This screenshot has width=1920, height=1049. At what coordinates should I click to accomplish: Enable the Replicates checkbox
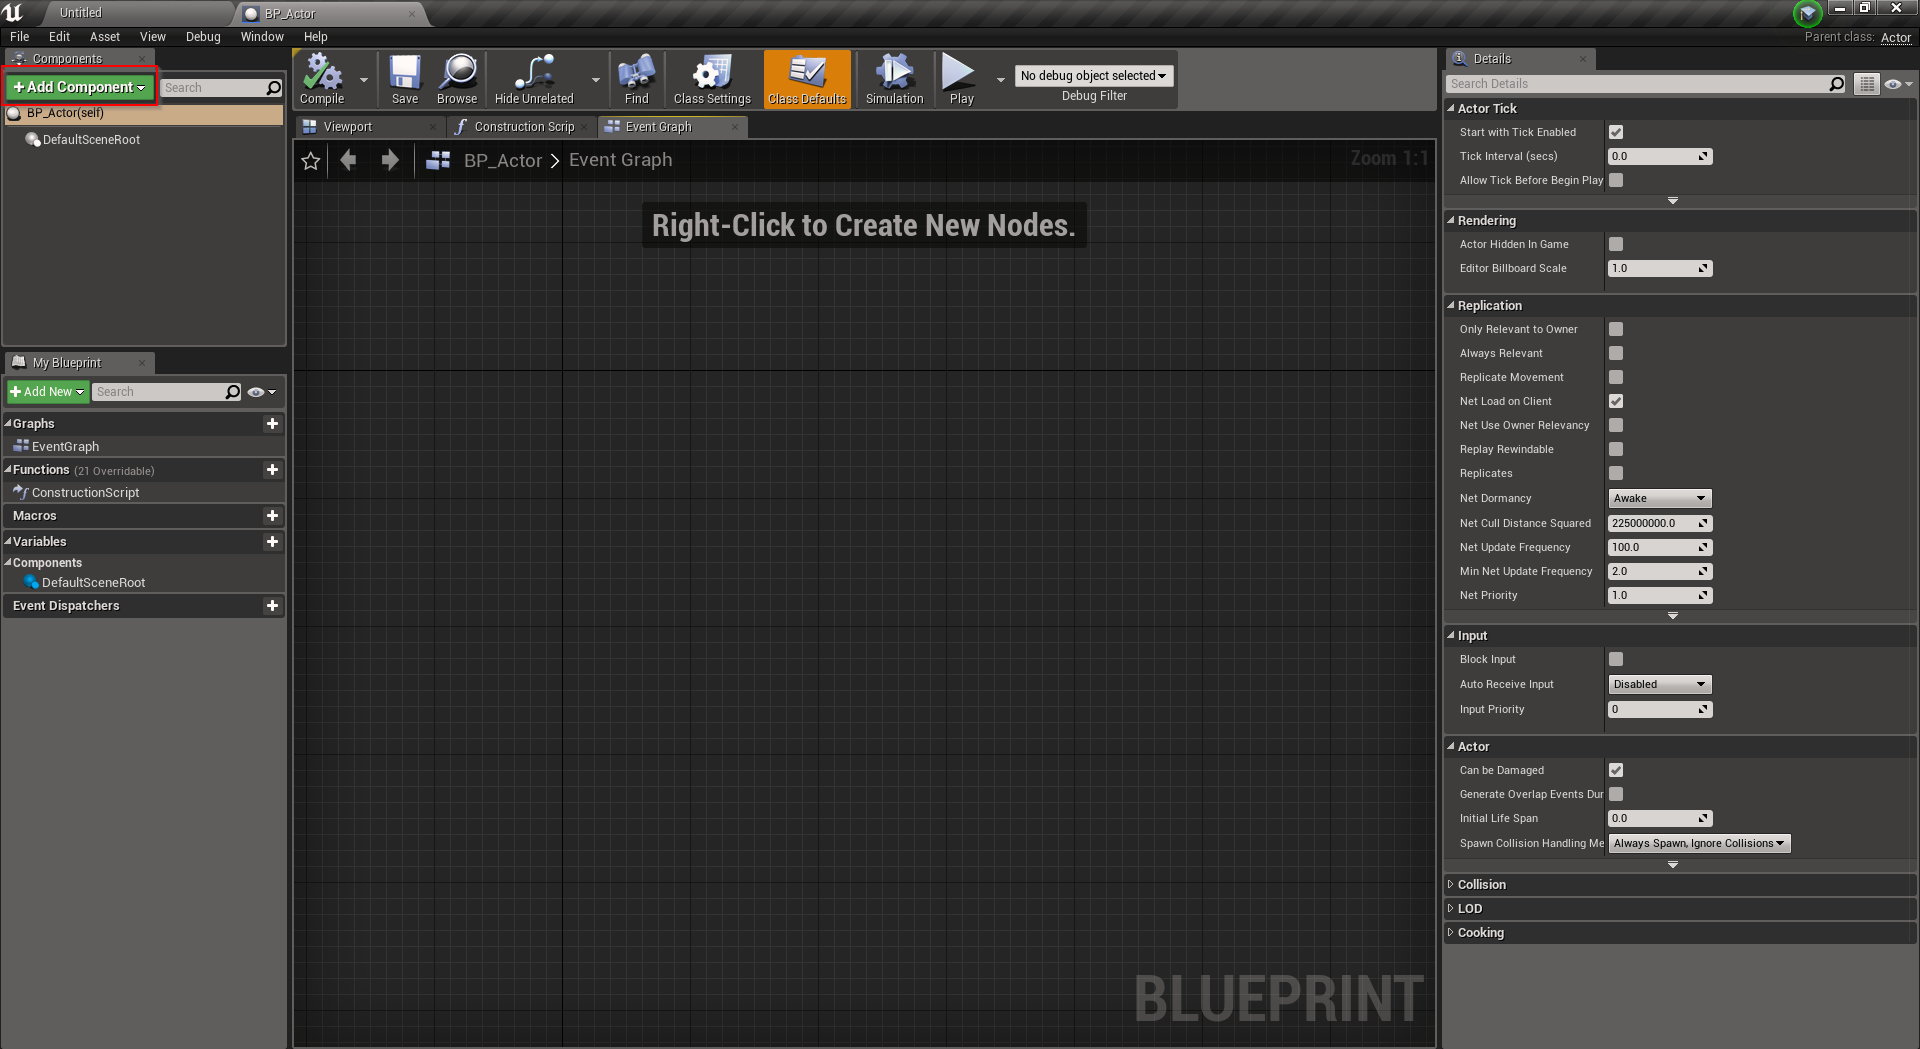point(1616,473)
